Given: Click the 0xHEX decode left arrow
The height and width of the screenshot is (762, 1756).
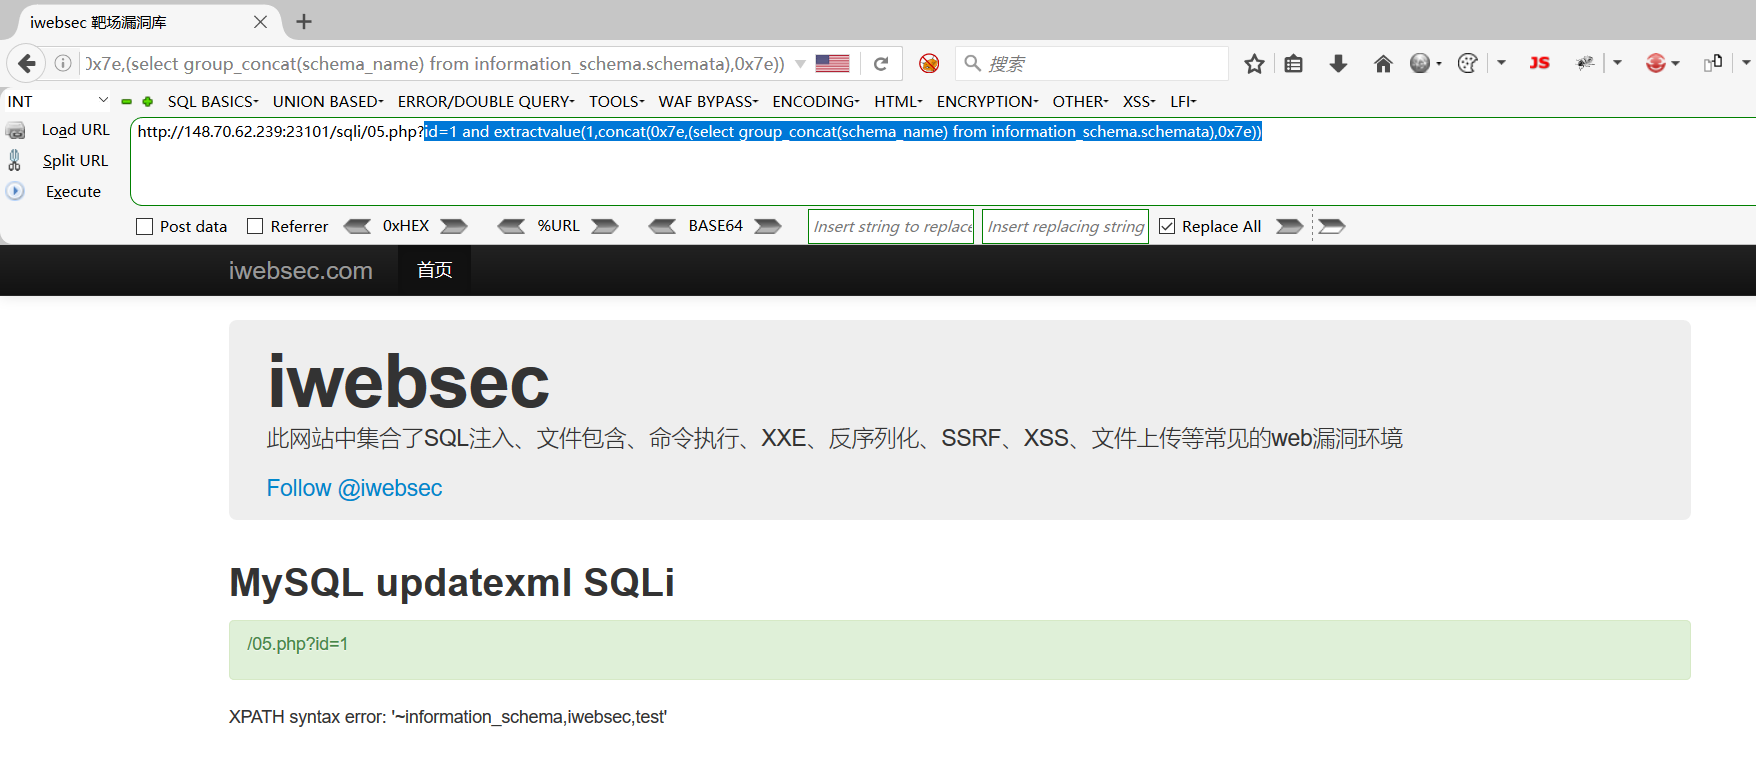Looking at the screenshot, I should click(358, 226).
